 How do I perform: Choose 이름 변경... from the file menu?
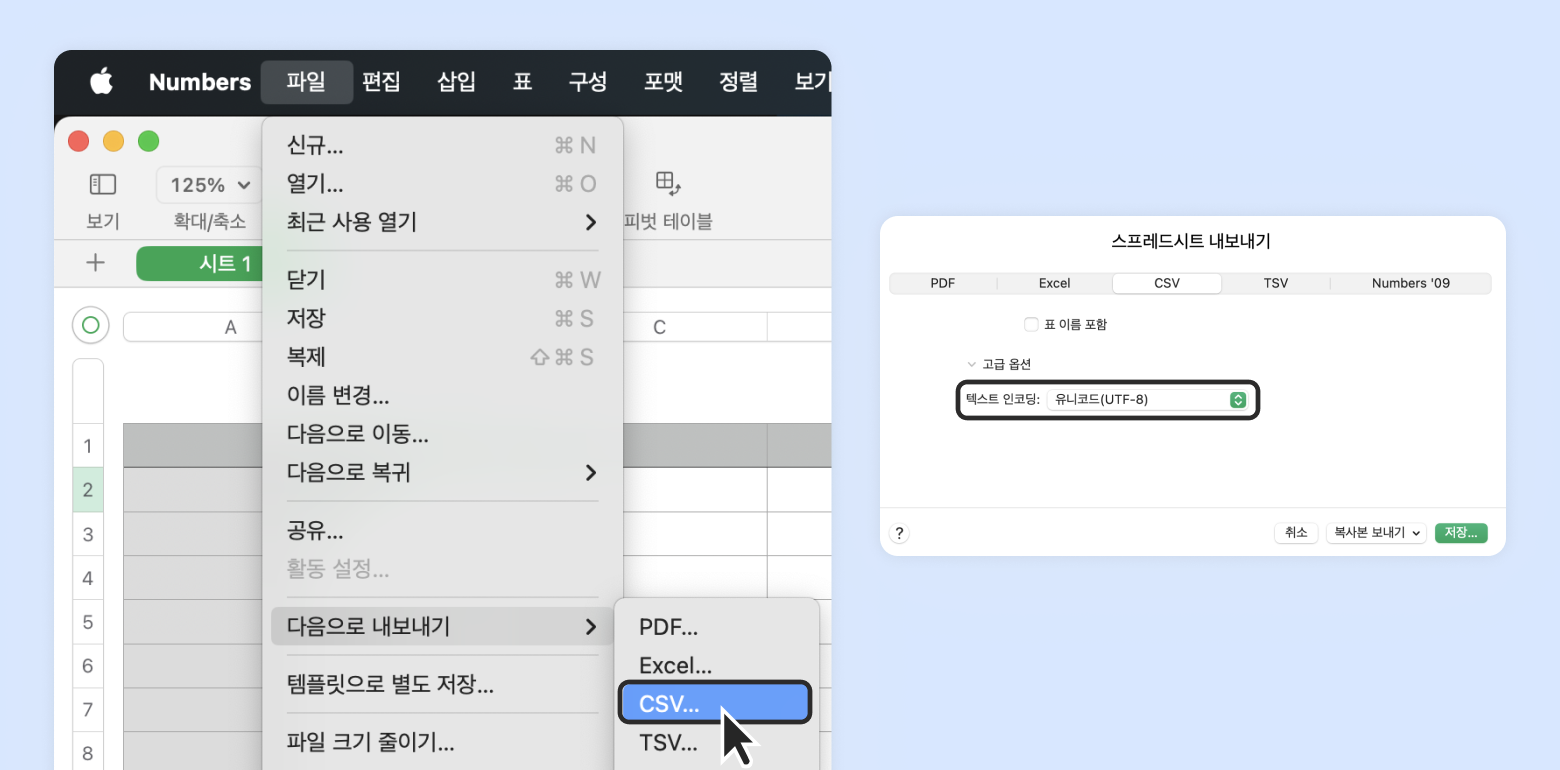click(442, 395)
